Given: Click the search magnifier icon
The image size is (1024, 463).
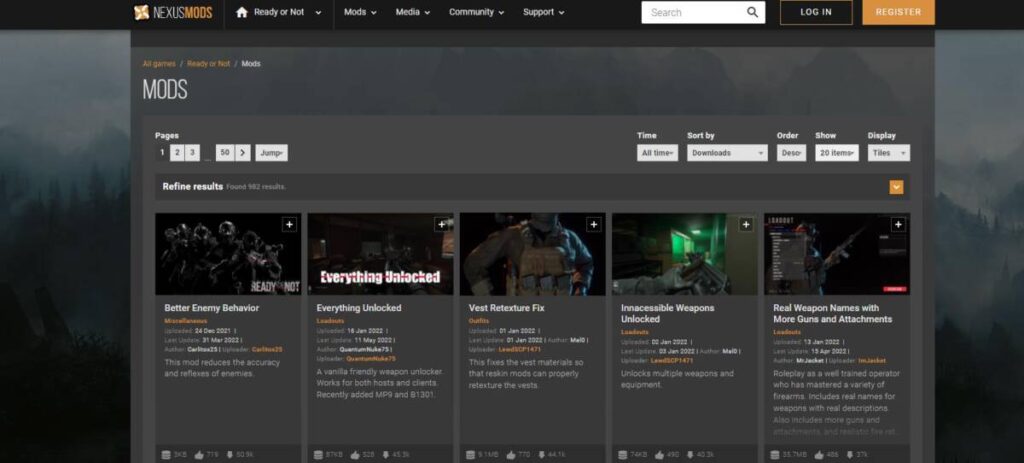Looking at the screenshot, I should [752, 12].
